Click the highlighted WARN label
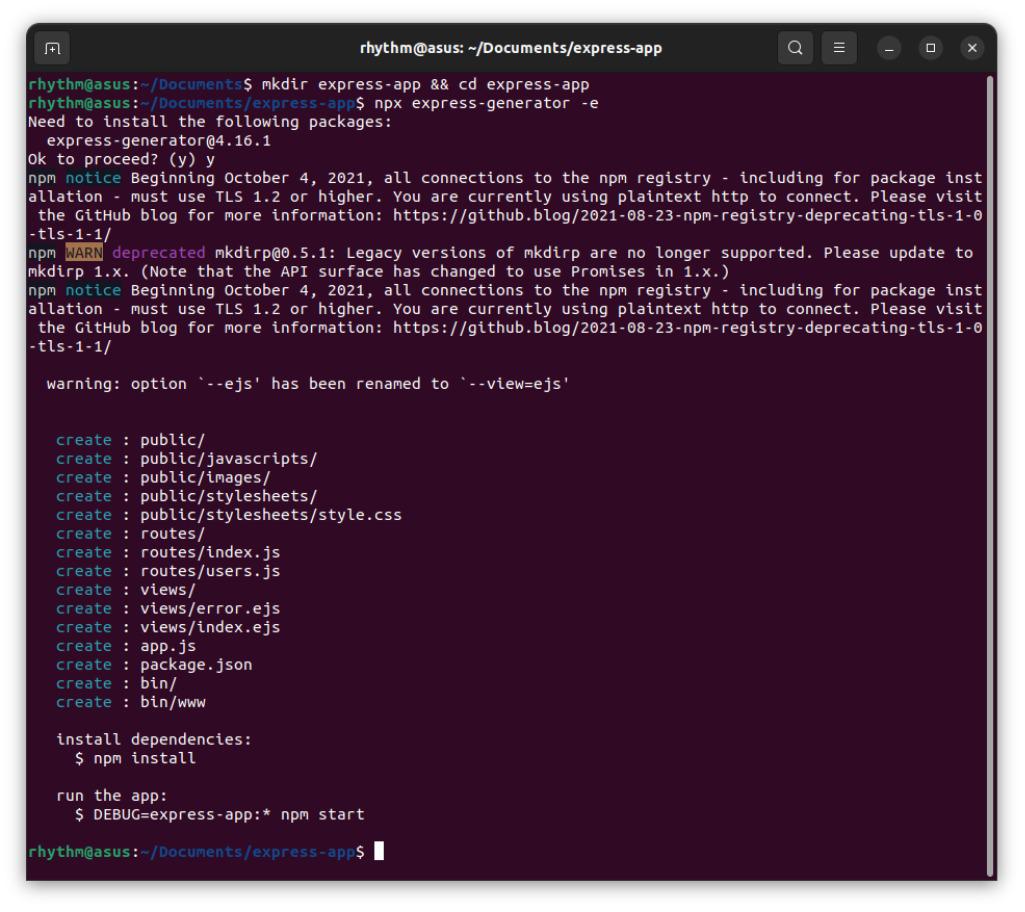The height and width of the screenshot is (912, 1025). pyautogui.click(x=84, y=253)
